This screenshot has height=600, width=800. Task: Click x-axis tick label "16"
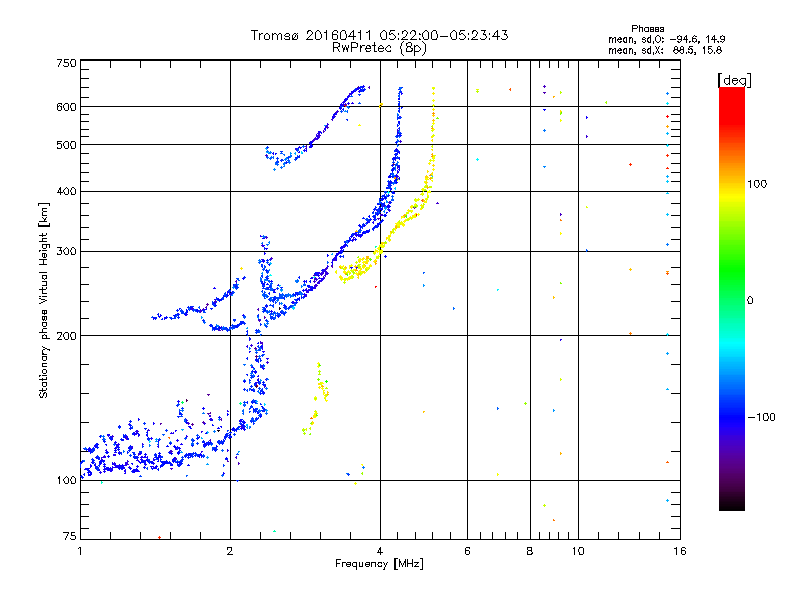pyautogui.click(x=680, y=551)
